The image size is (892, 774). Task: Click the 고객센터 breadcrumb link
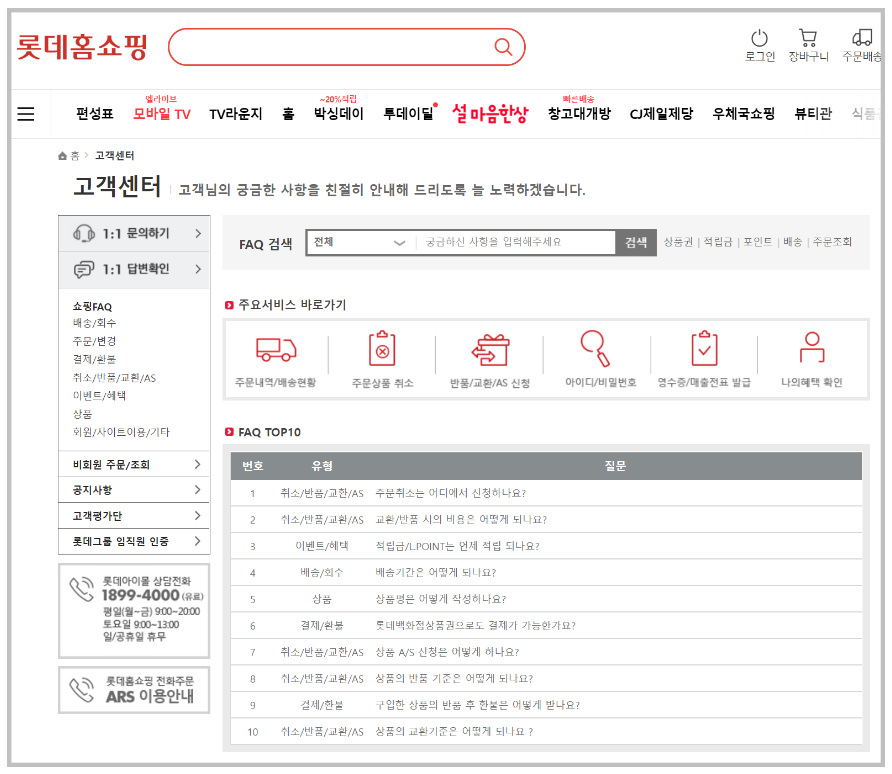coord(114,156)
